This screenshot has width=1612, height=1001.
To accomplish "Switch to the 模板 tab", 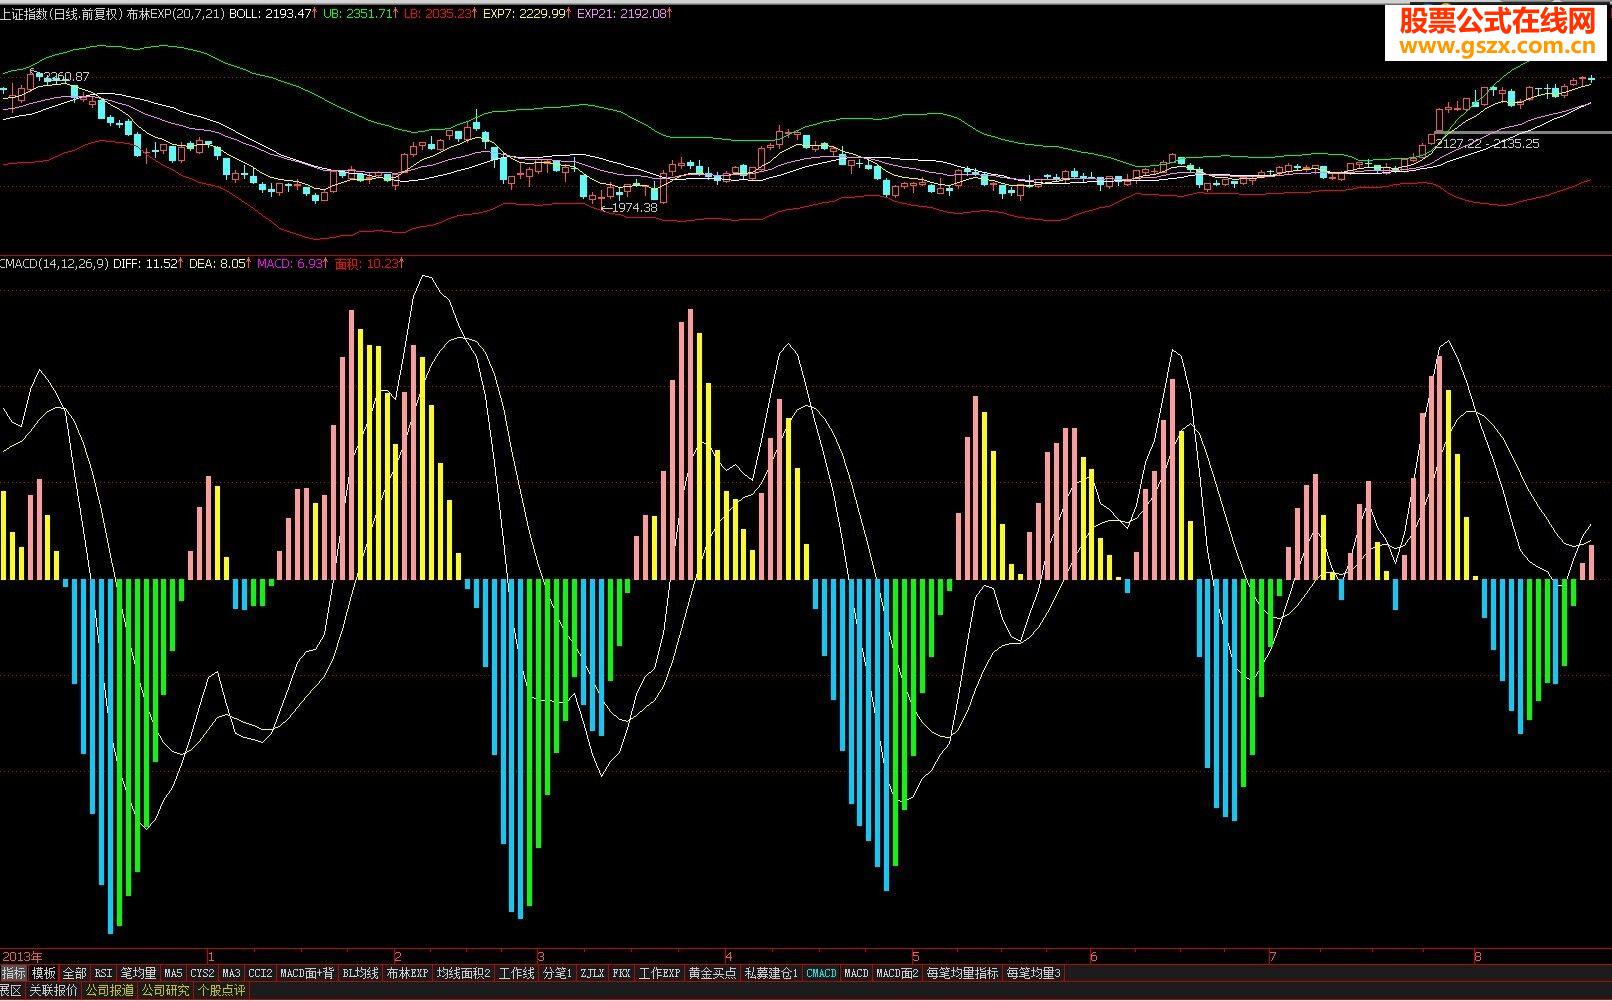I will 44,973.
